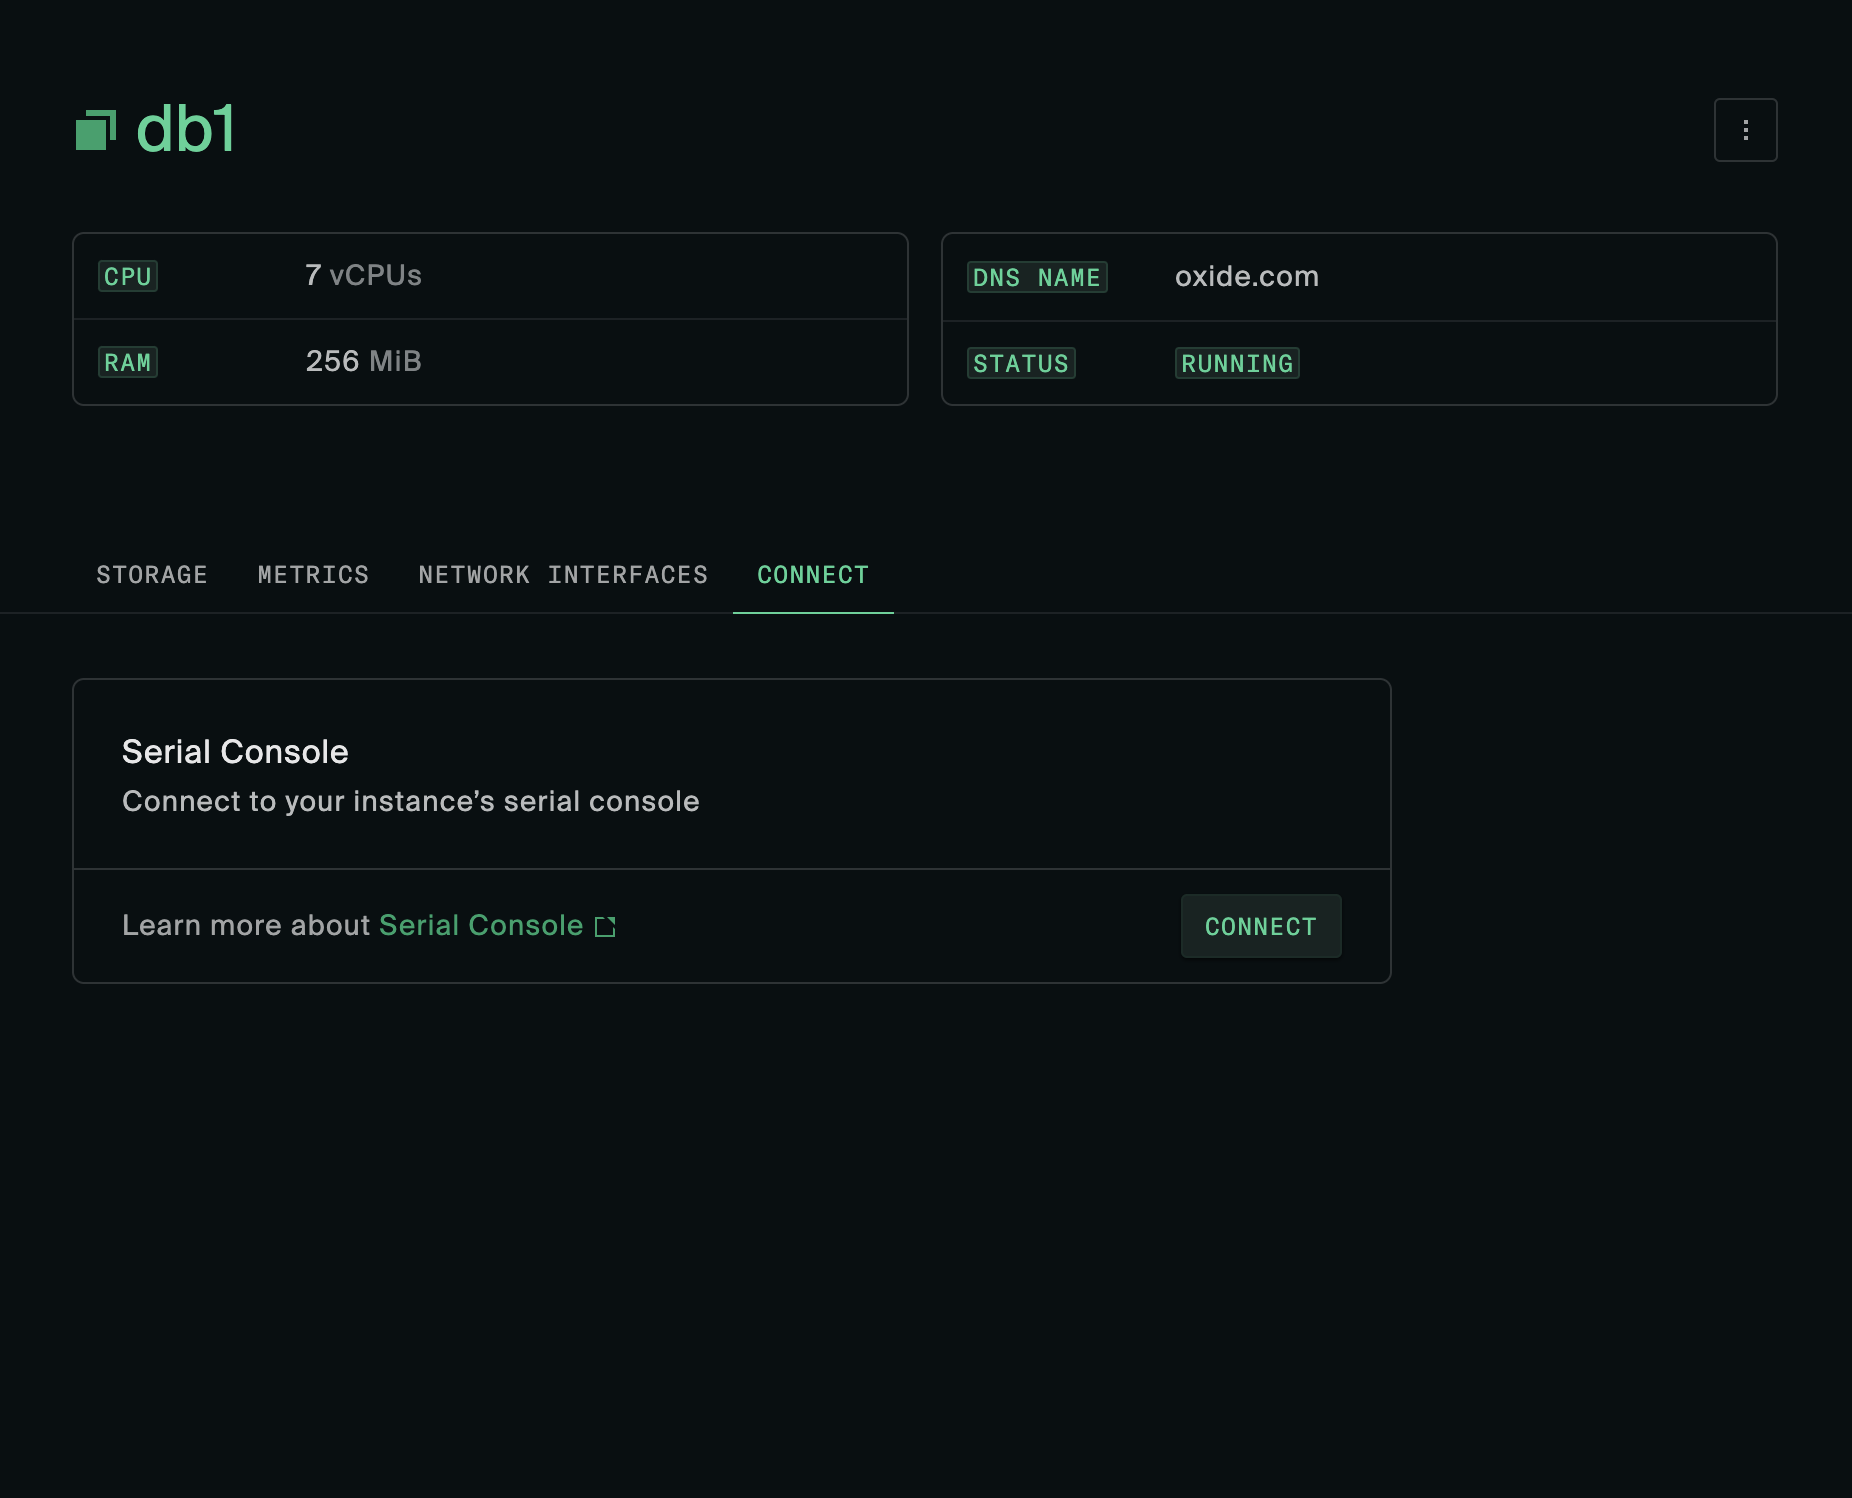The width and height of the screenshot is (1852, 1498).
Task: Click the oxide.com DNS value
Action: [1247, 276]
